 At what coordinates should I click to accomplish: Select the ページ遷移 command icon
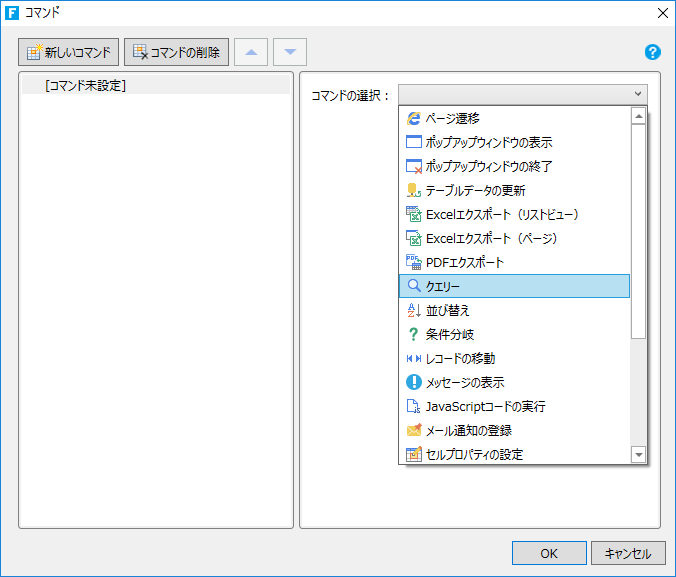413,118
